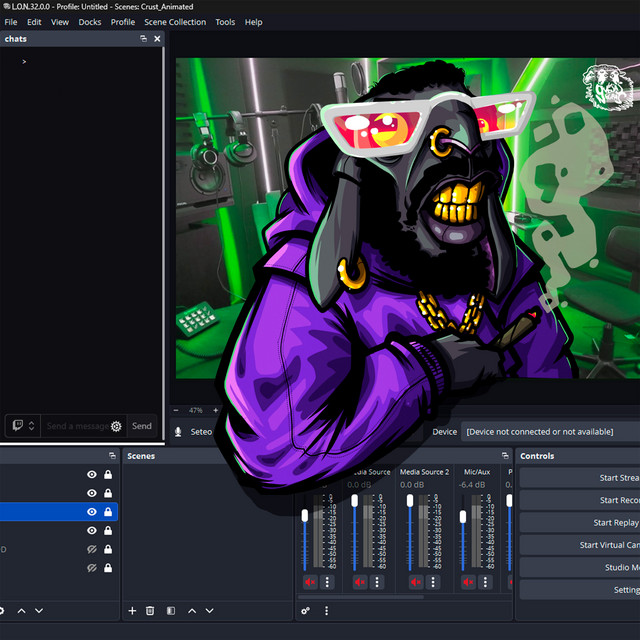Adjust Mic/Aux volume slider
Screen dimensions: 640x640
(462, 517)
